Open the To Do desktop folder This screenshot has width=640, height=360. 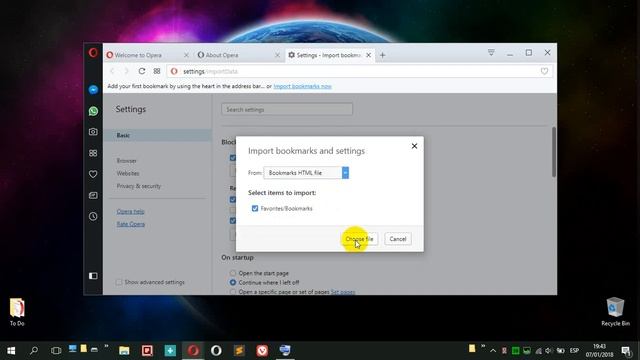(17, 312)
